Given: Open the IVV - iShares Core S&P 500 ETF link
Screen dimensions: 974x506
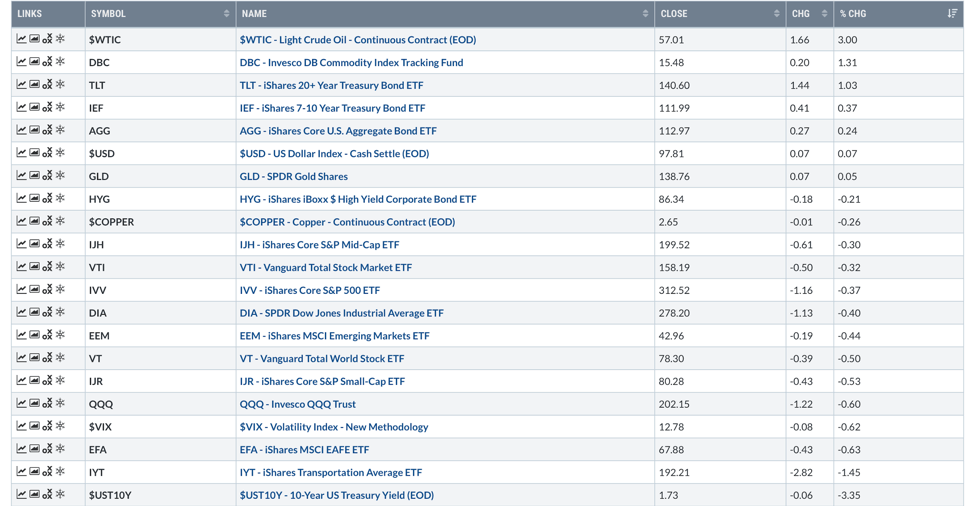Looking at the screenshot, I should (309, 290).
